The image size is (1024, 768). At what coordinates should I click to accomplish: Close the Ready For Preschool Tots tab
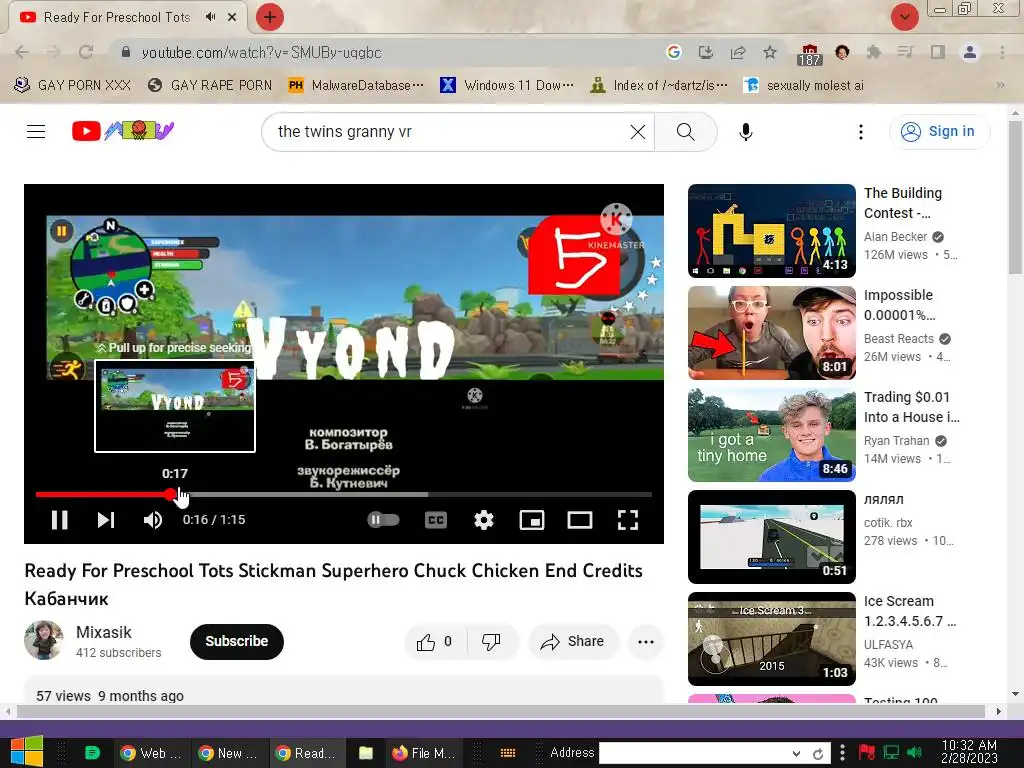tap(232, 18)
